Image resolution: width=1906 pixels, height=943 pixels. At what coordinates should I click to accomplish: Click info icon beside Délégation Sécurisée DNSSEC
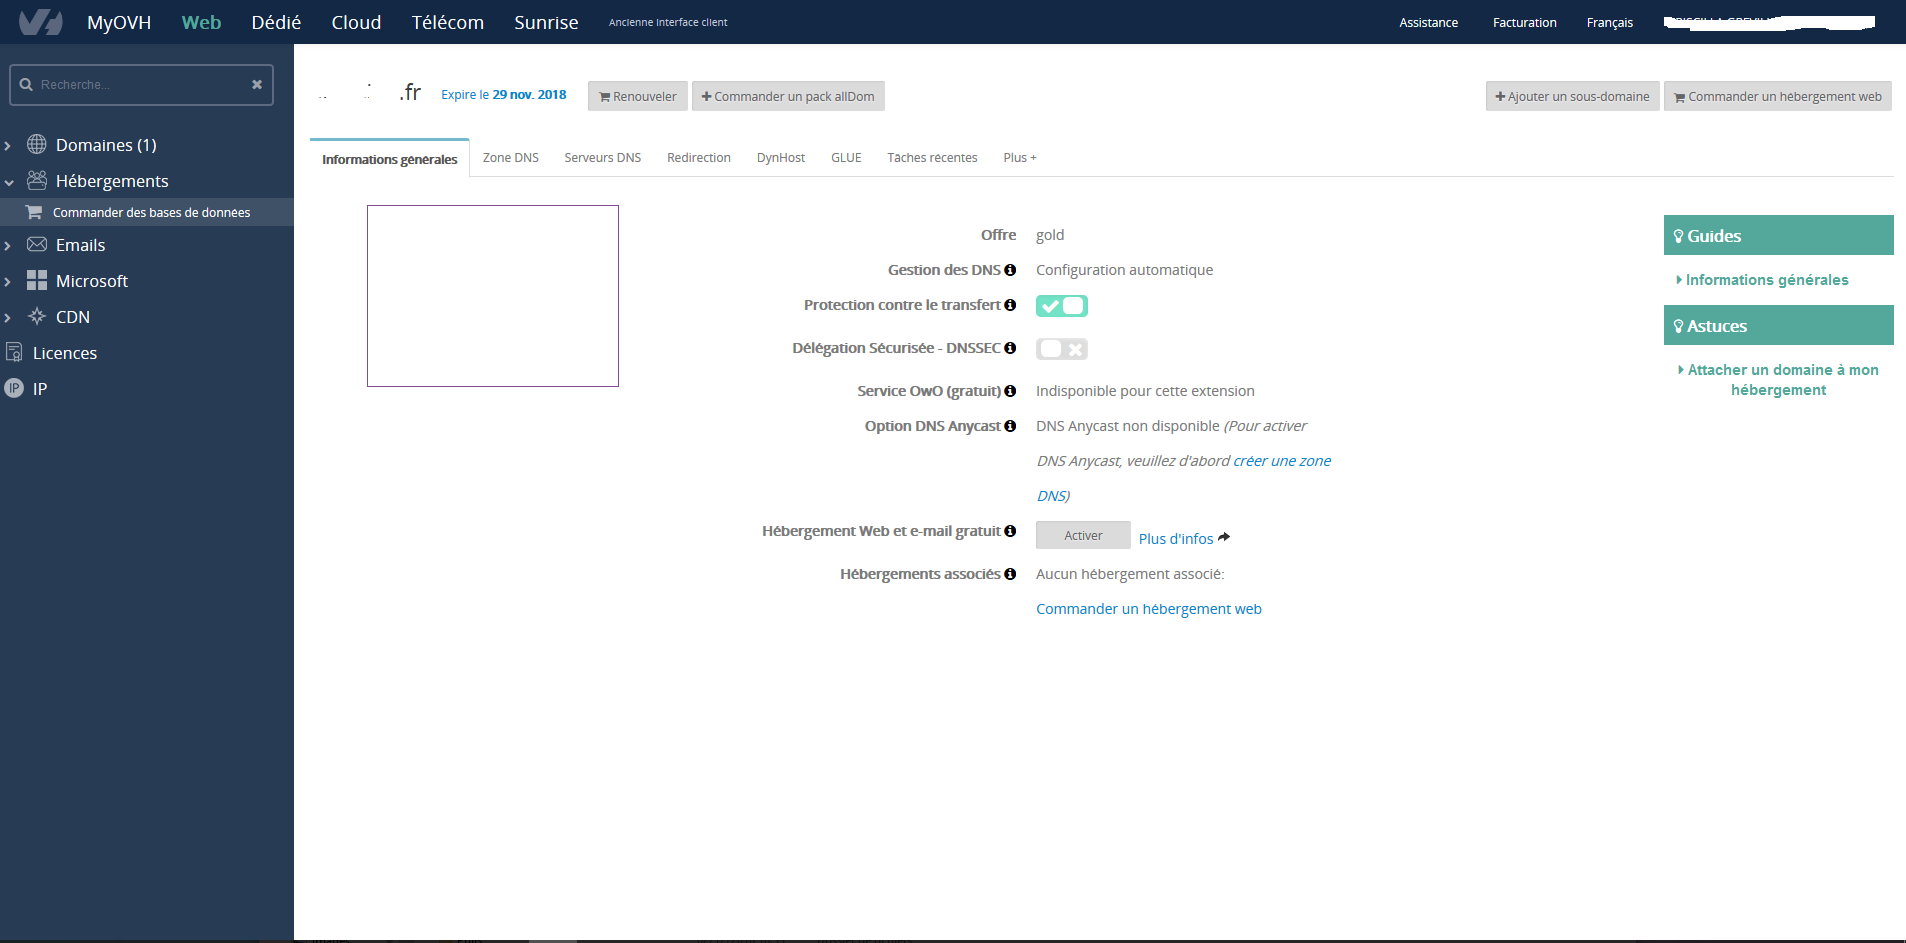(1010, 348)
